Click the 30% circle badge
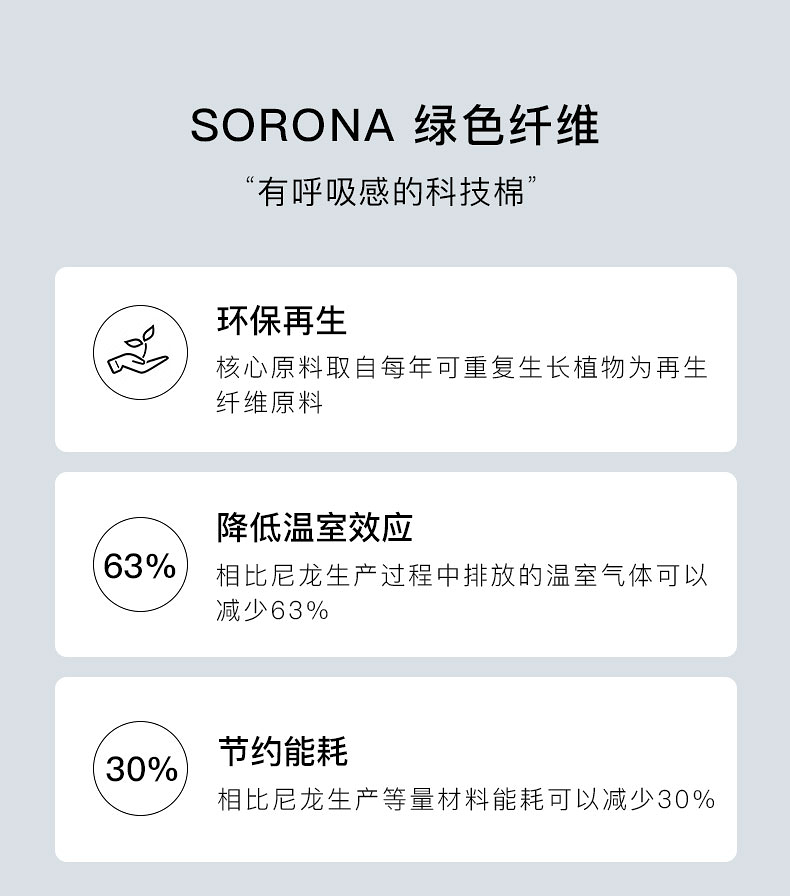The height and width of the screenshot is (896, 790). tap(140, 768)
